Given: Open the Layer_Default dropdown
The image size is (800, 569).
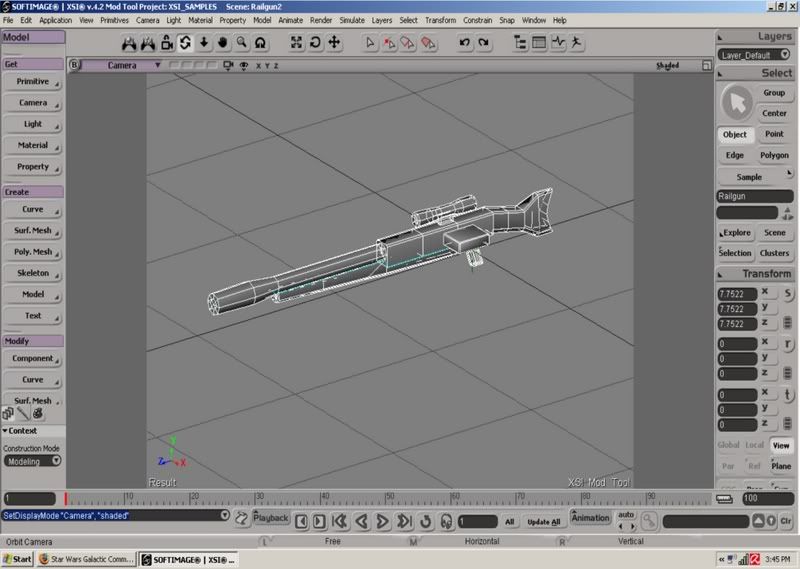Looking at the screenshot, I should 754,55.
